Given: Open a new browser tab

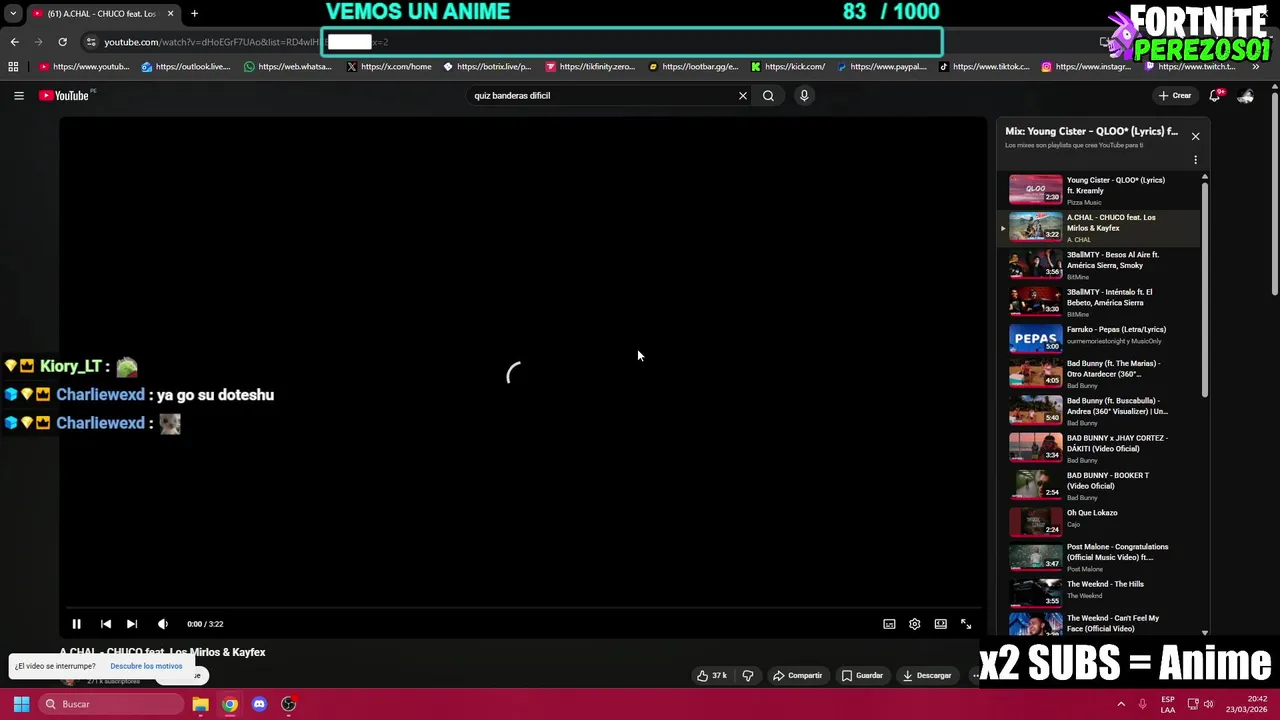Looking at the screenshot, I should (194, 13).
